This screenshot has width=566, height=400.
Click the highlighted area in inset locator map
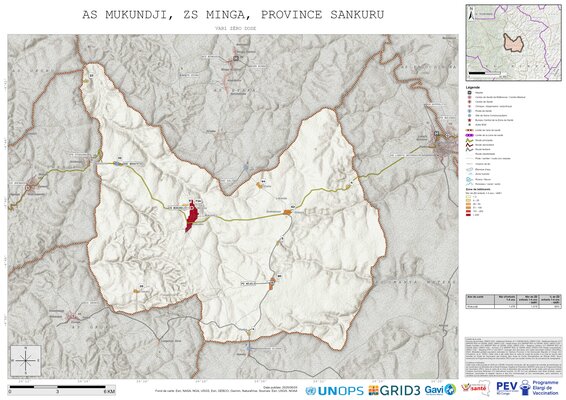514,42
